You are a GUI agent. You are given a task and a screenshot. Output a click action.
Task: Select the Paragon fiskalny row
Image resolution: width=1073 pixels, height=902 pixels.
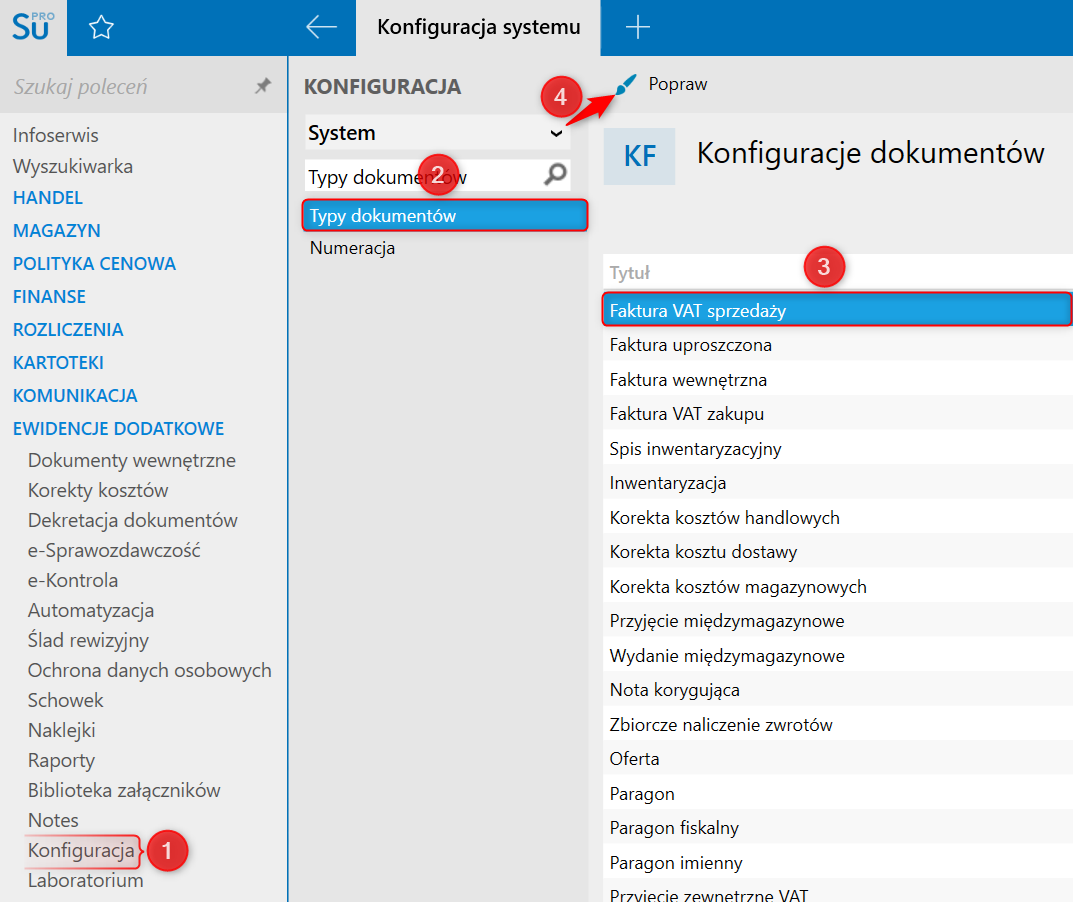tap(838, 828)
